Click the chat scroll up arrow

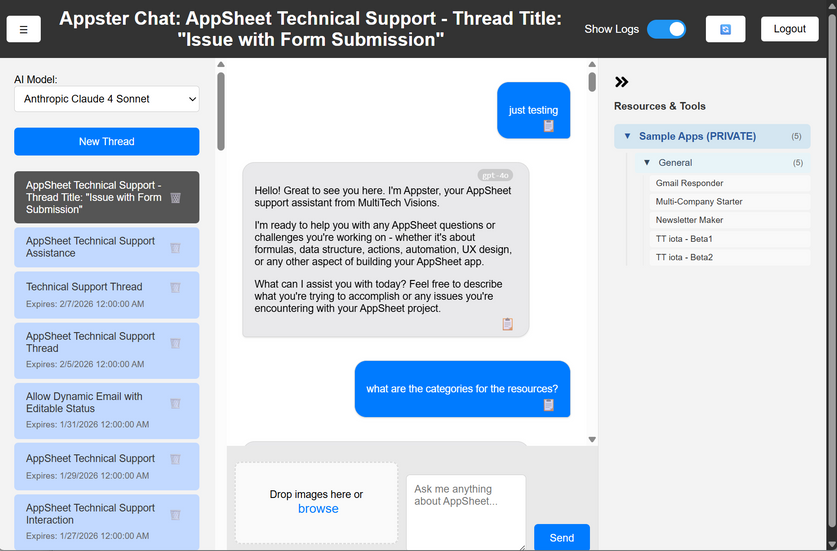592,65
